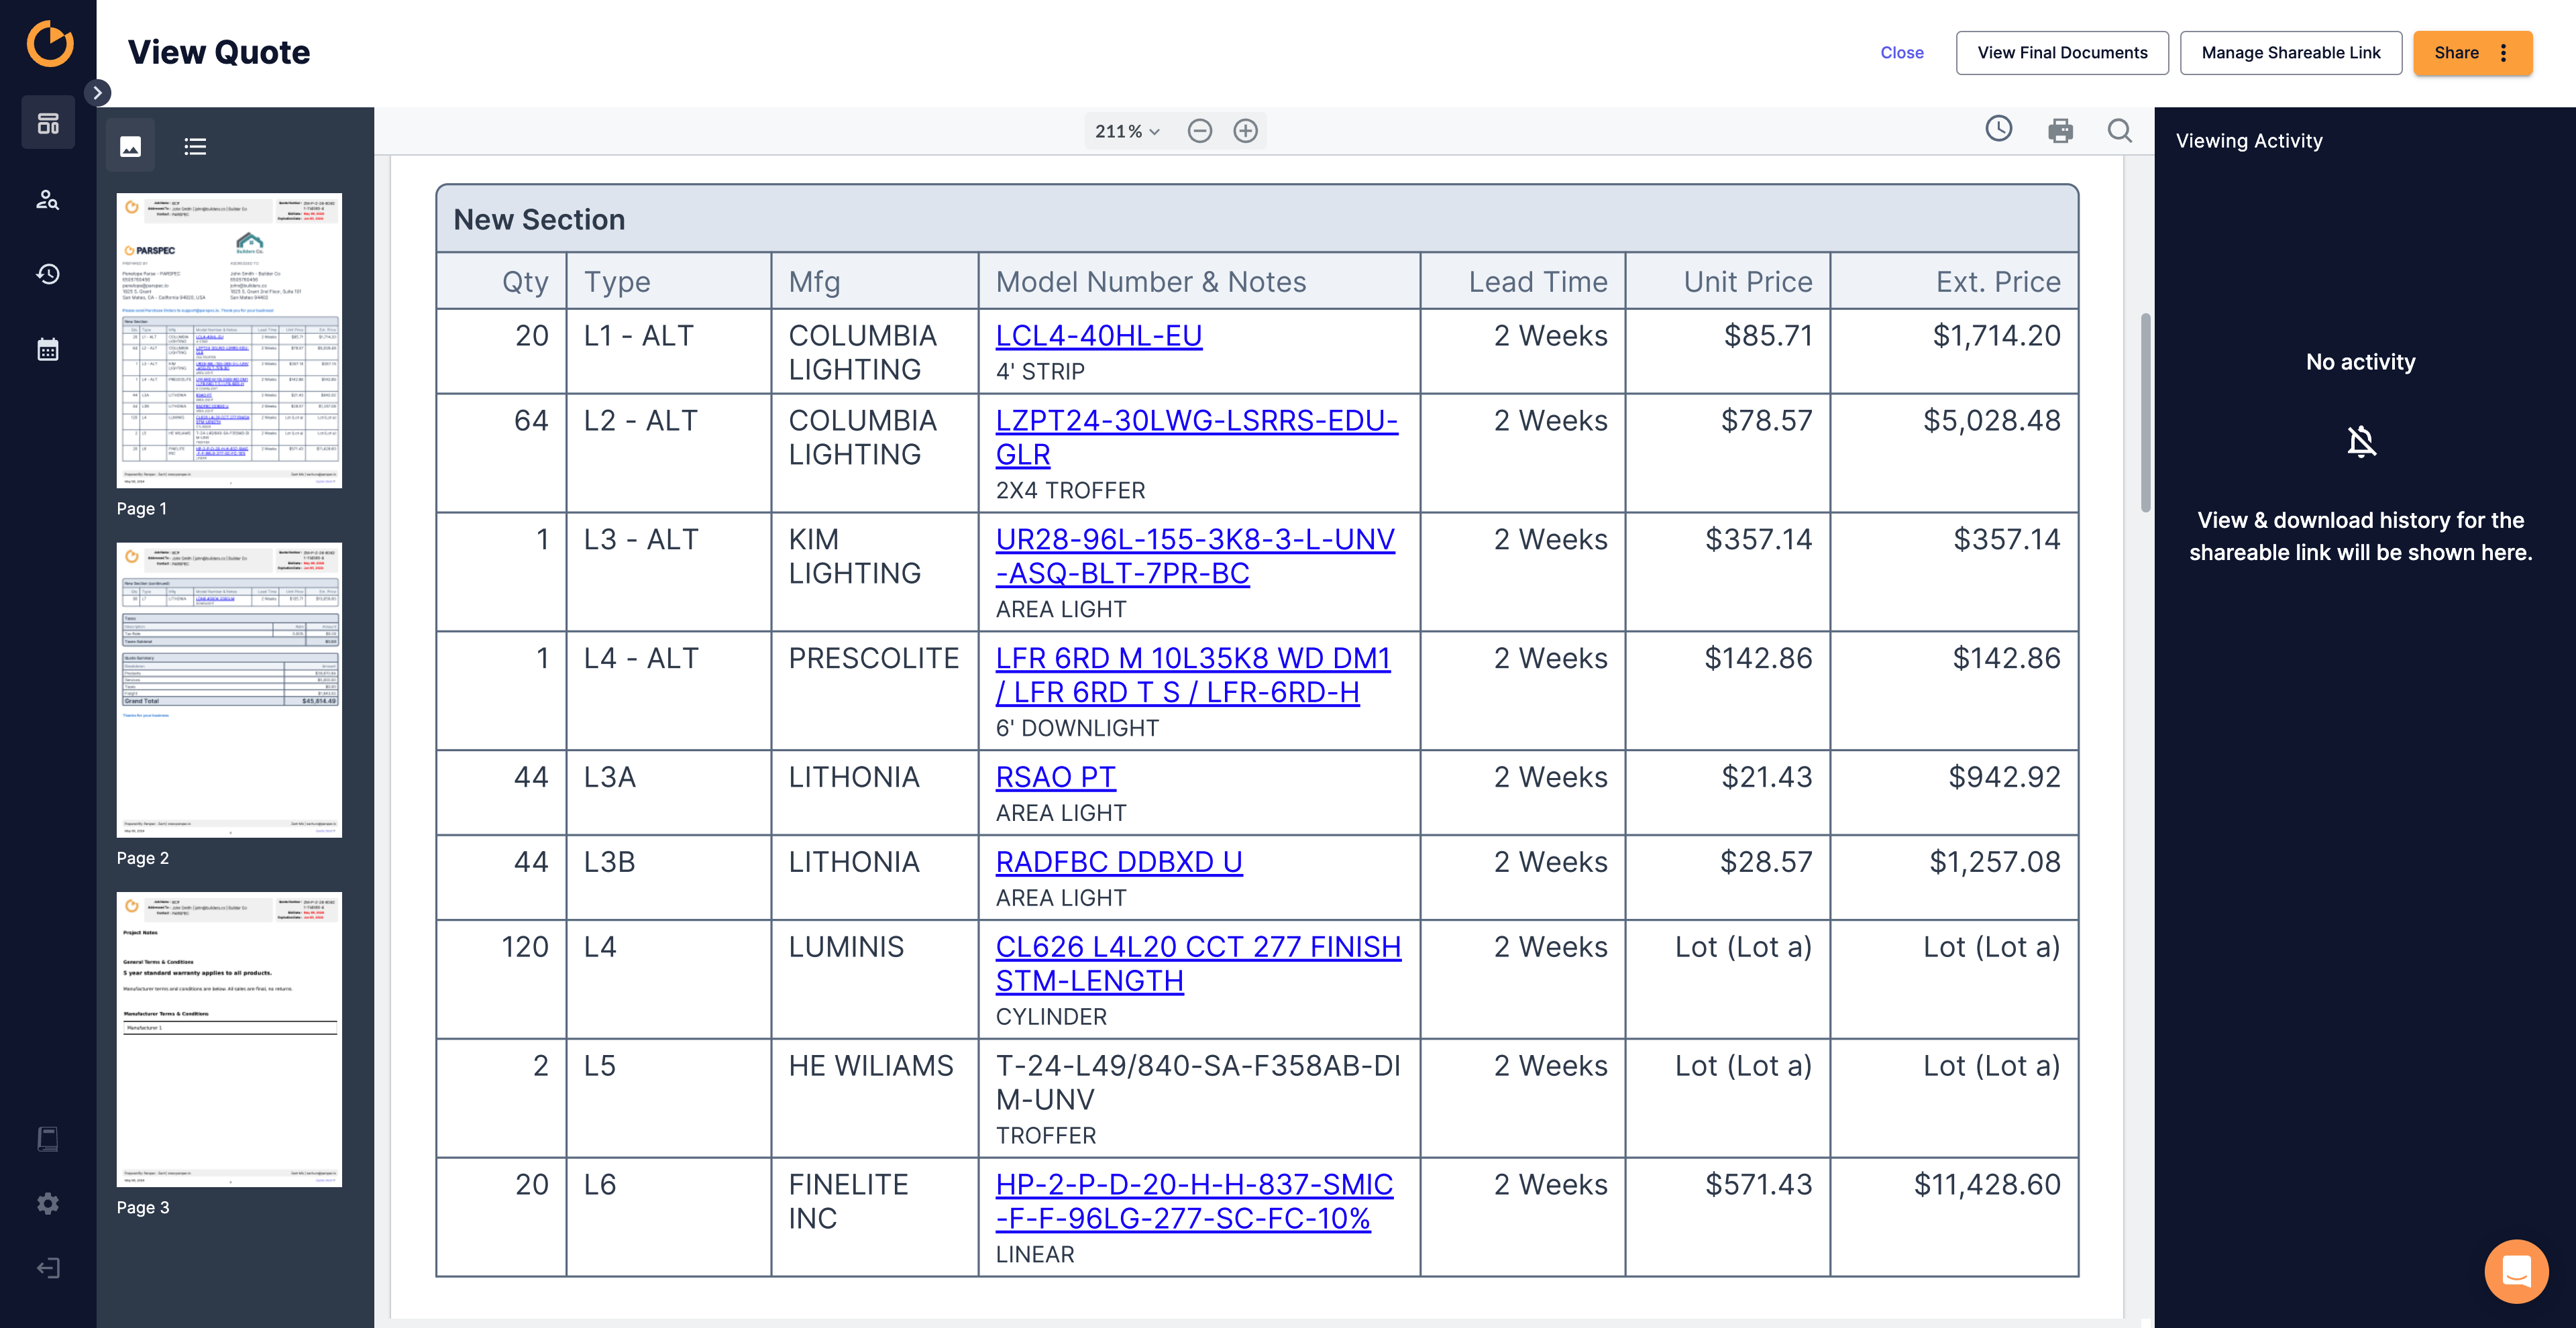The image size is (2576, 1328).
Task: Select the Page 2 thumbnail
Action: pyautogui.click(x=229, y=690)
